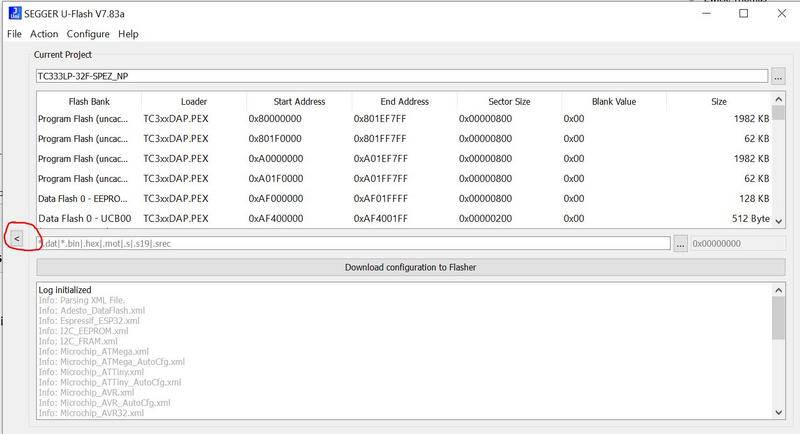Select flash bank row starting at 0xA0000000

click(404, 159)
